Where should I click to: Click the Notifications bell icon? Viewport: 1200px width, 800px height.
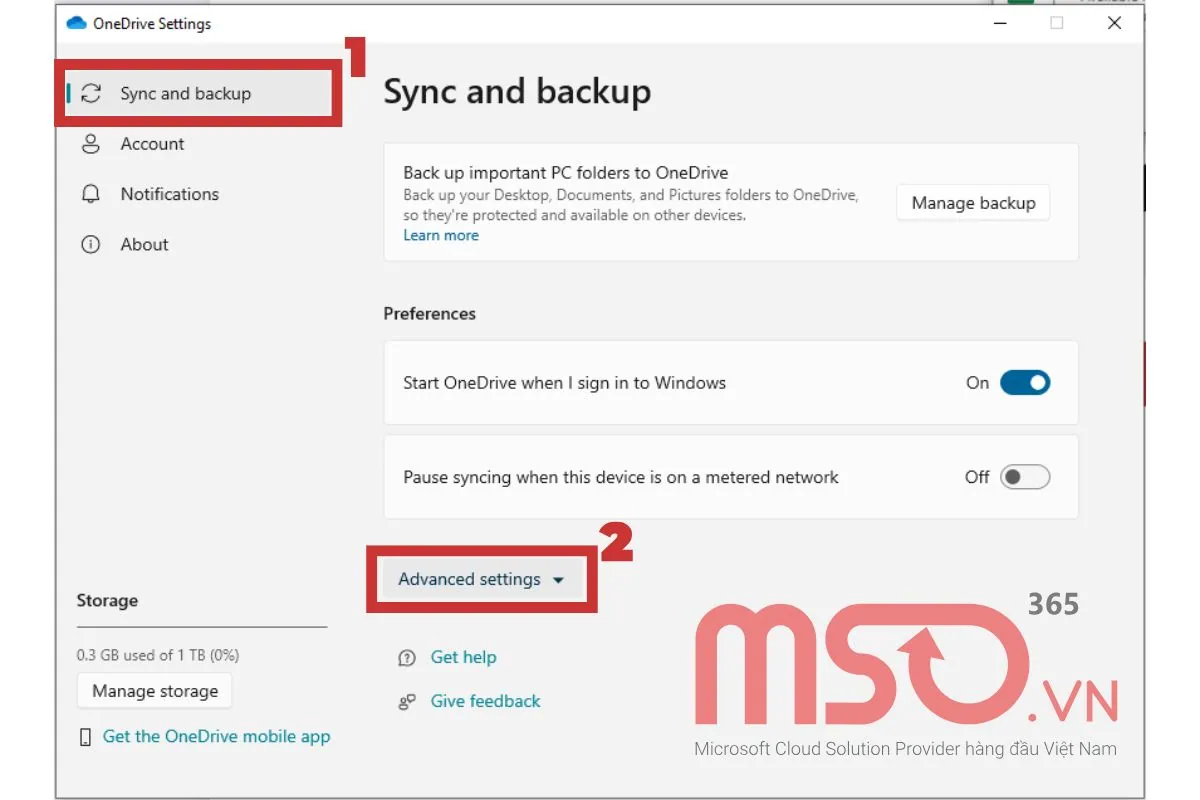click(x=91, y=194)
